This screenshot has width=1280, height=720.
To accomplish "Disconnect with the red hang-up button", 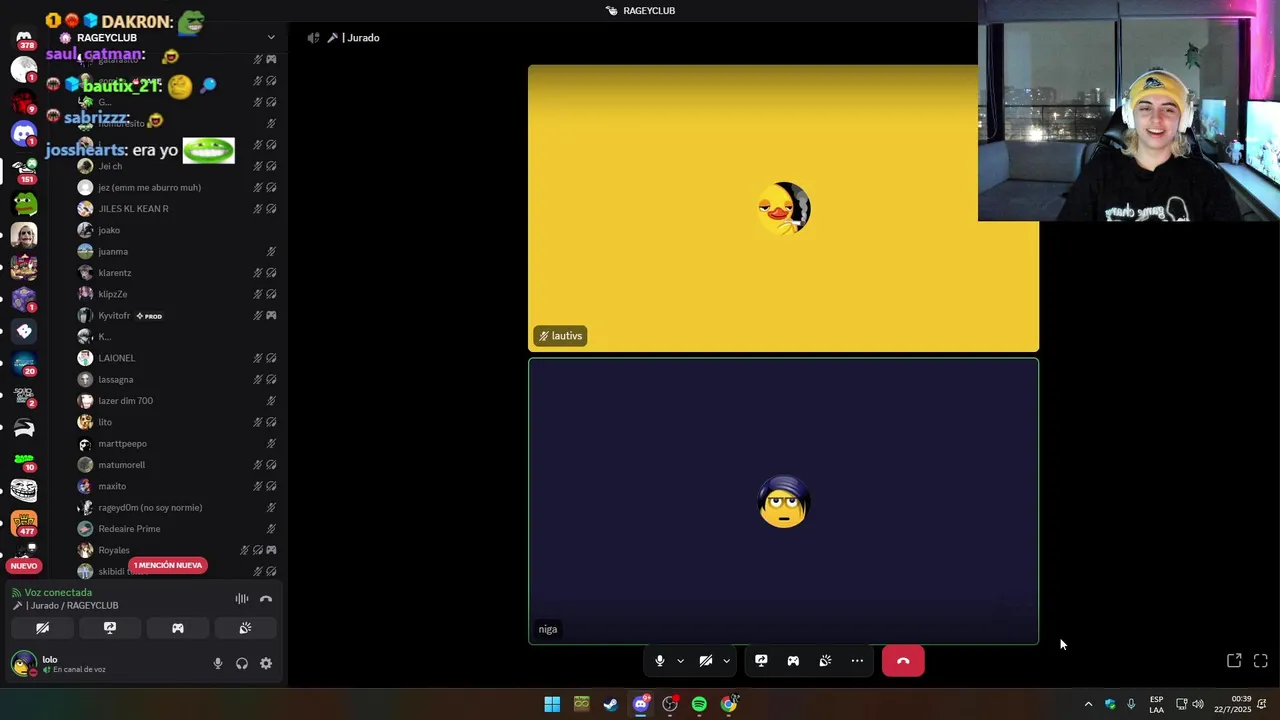I will coord(903,661).
